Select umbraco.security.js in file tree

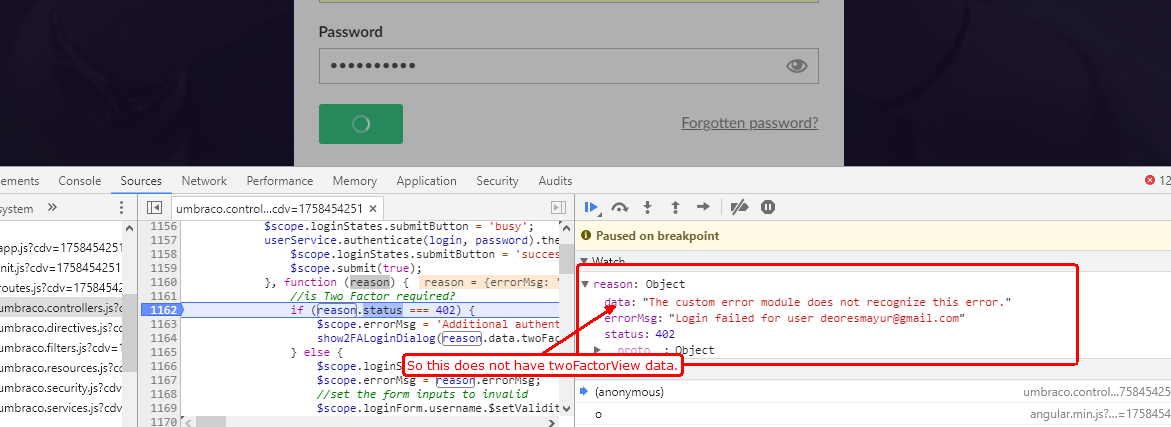(61, 388)
